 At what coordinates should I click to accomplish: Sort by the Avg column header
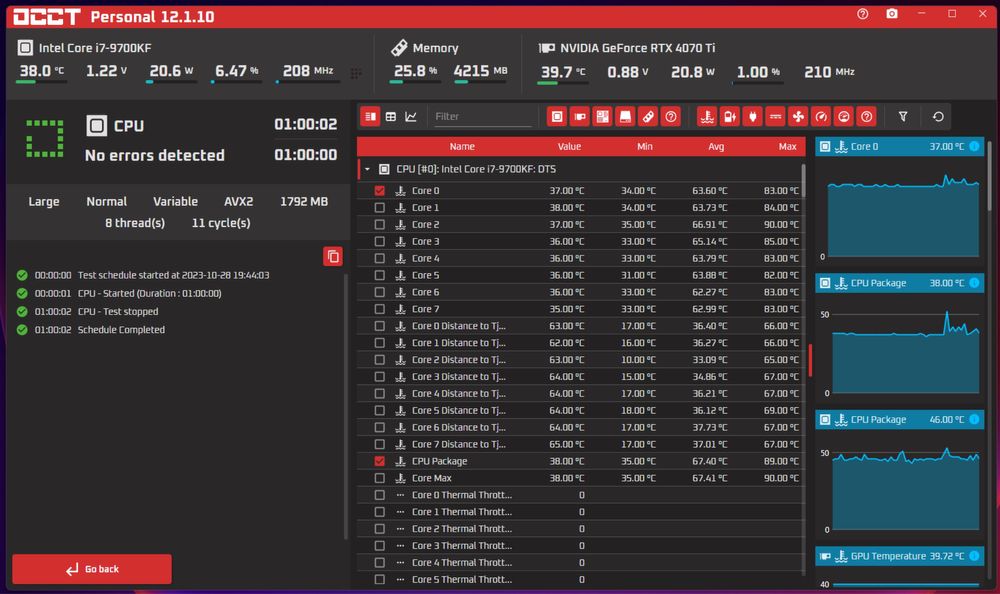coord(716,146)
